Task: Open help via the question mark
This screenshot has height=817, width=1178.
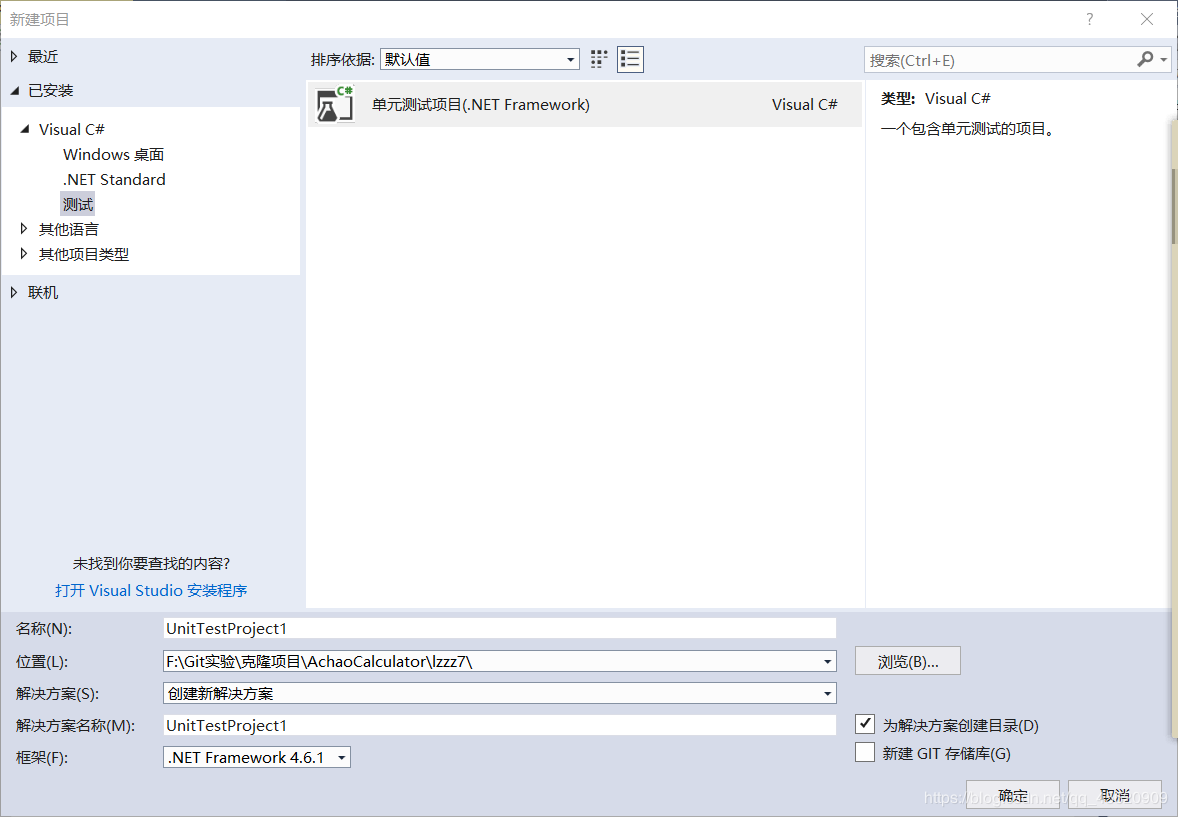Action: click(1089, 19)
